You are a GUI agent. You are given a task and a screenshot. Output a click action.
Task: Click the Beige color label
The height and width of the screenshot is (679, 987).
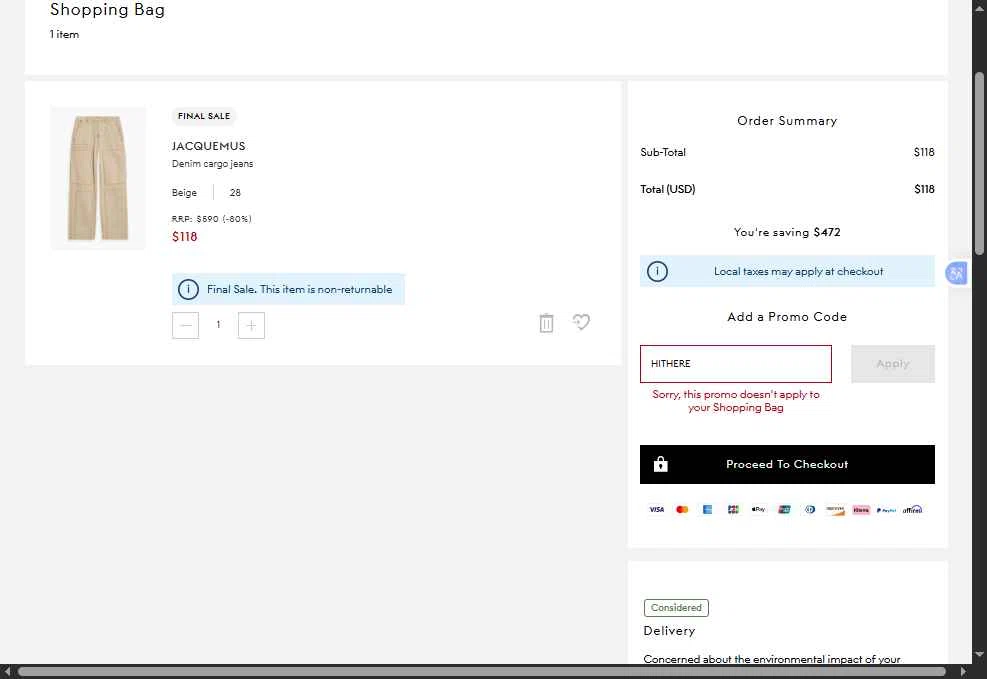tap(184, 193)
